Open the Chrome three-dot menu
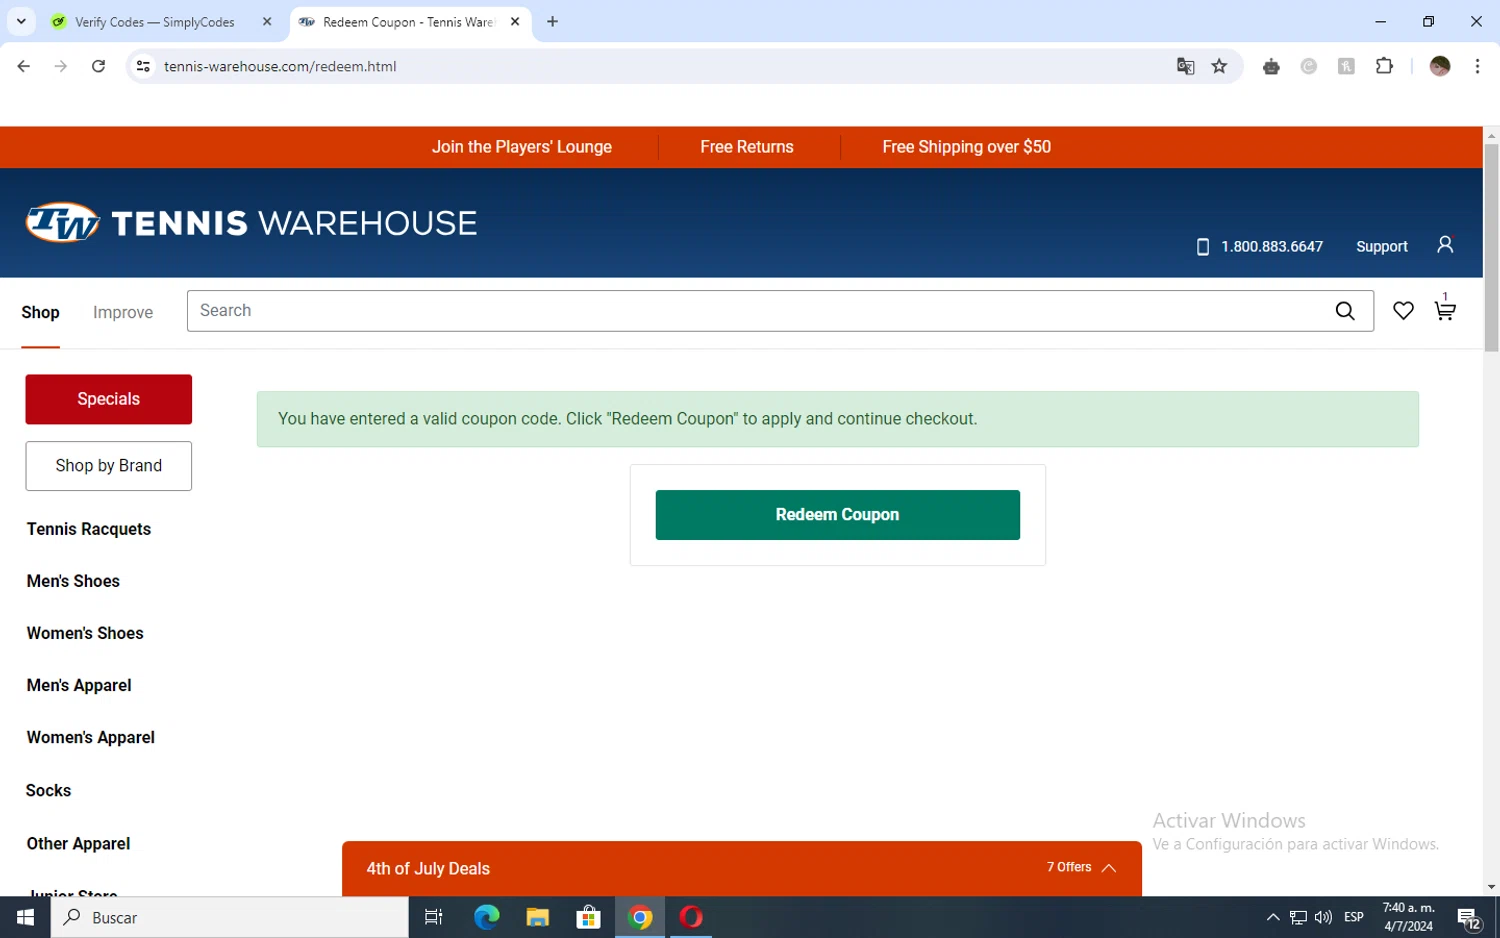The image size is (1500, 938). (1477, 66)
